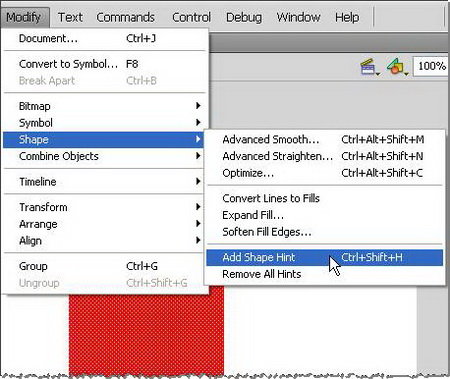Open the Debug menu
450x379 pixels.
(244, 17)
